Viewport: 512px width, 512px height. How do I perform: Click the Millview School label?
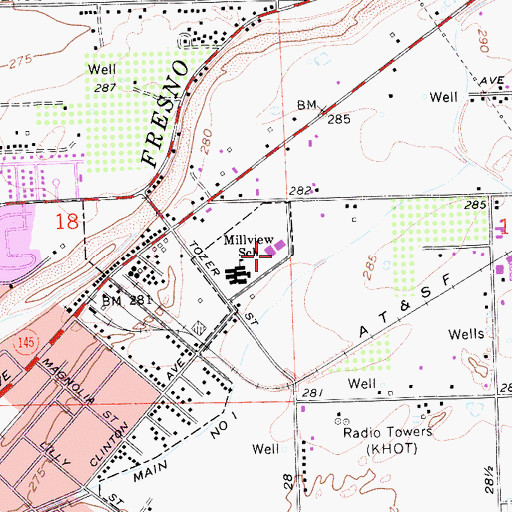(x=248, y=245)
